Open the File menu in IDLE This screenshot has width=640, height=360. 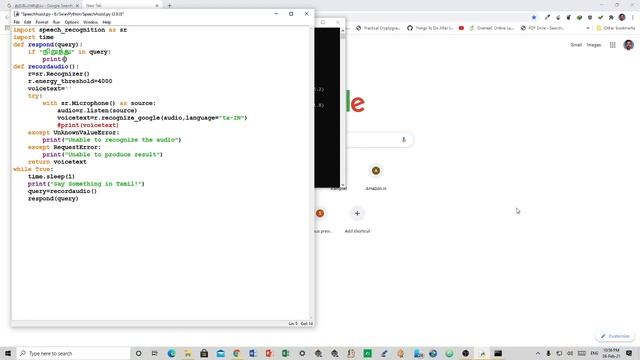tap(16, 22)
